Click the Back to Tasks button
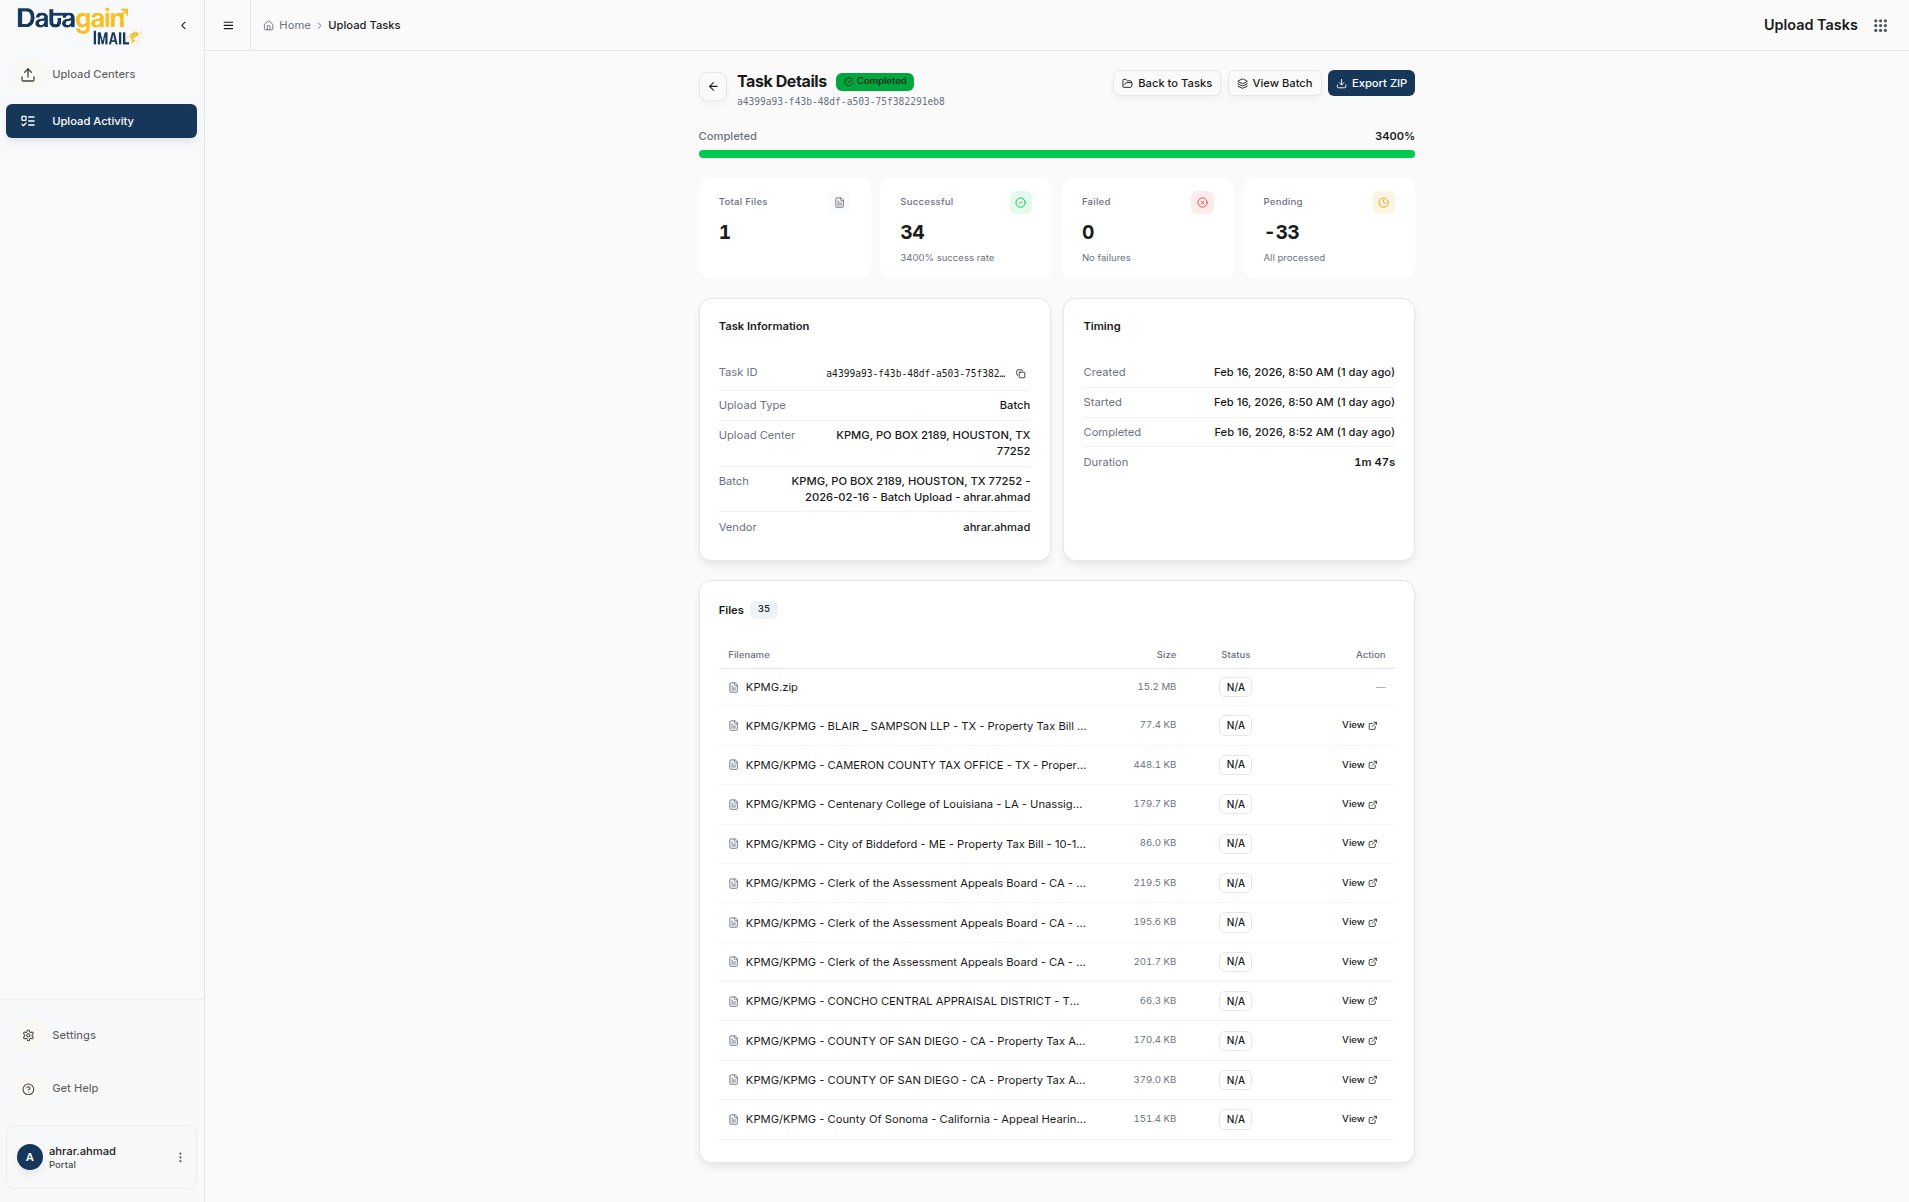 [x=1166, y=84]
